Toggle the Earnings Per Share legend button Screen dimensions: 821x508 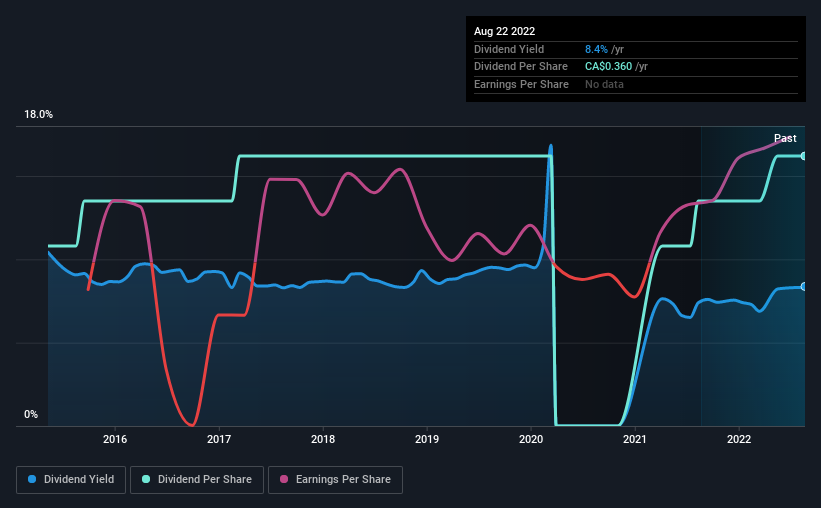tap(335, 480)
